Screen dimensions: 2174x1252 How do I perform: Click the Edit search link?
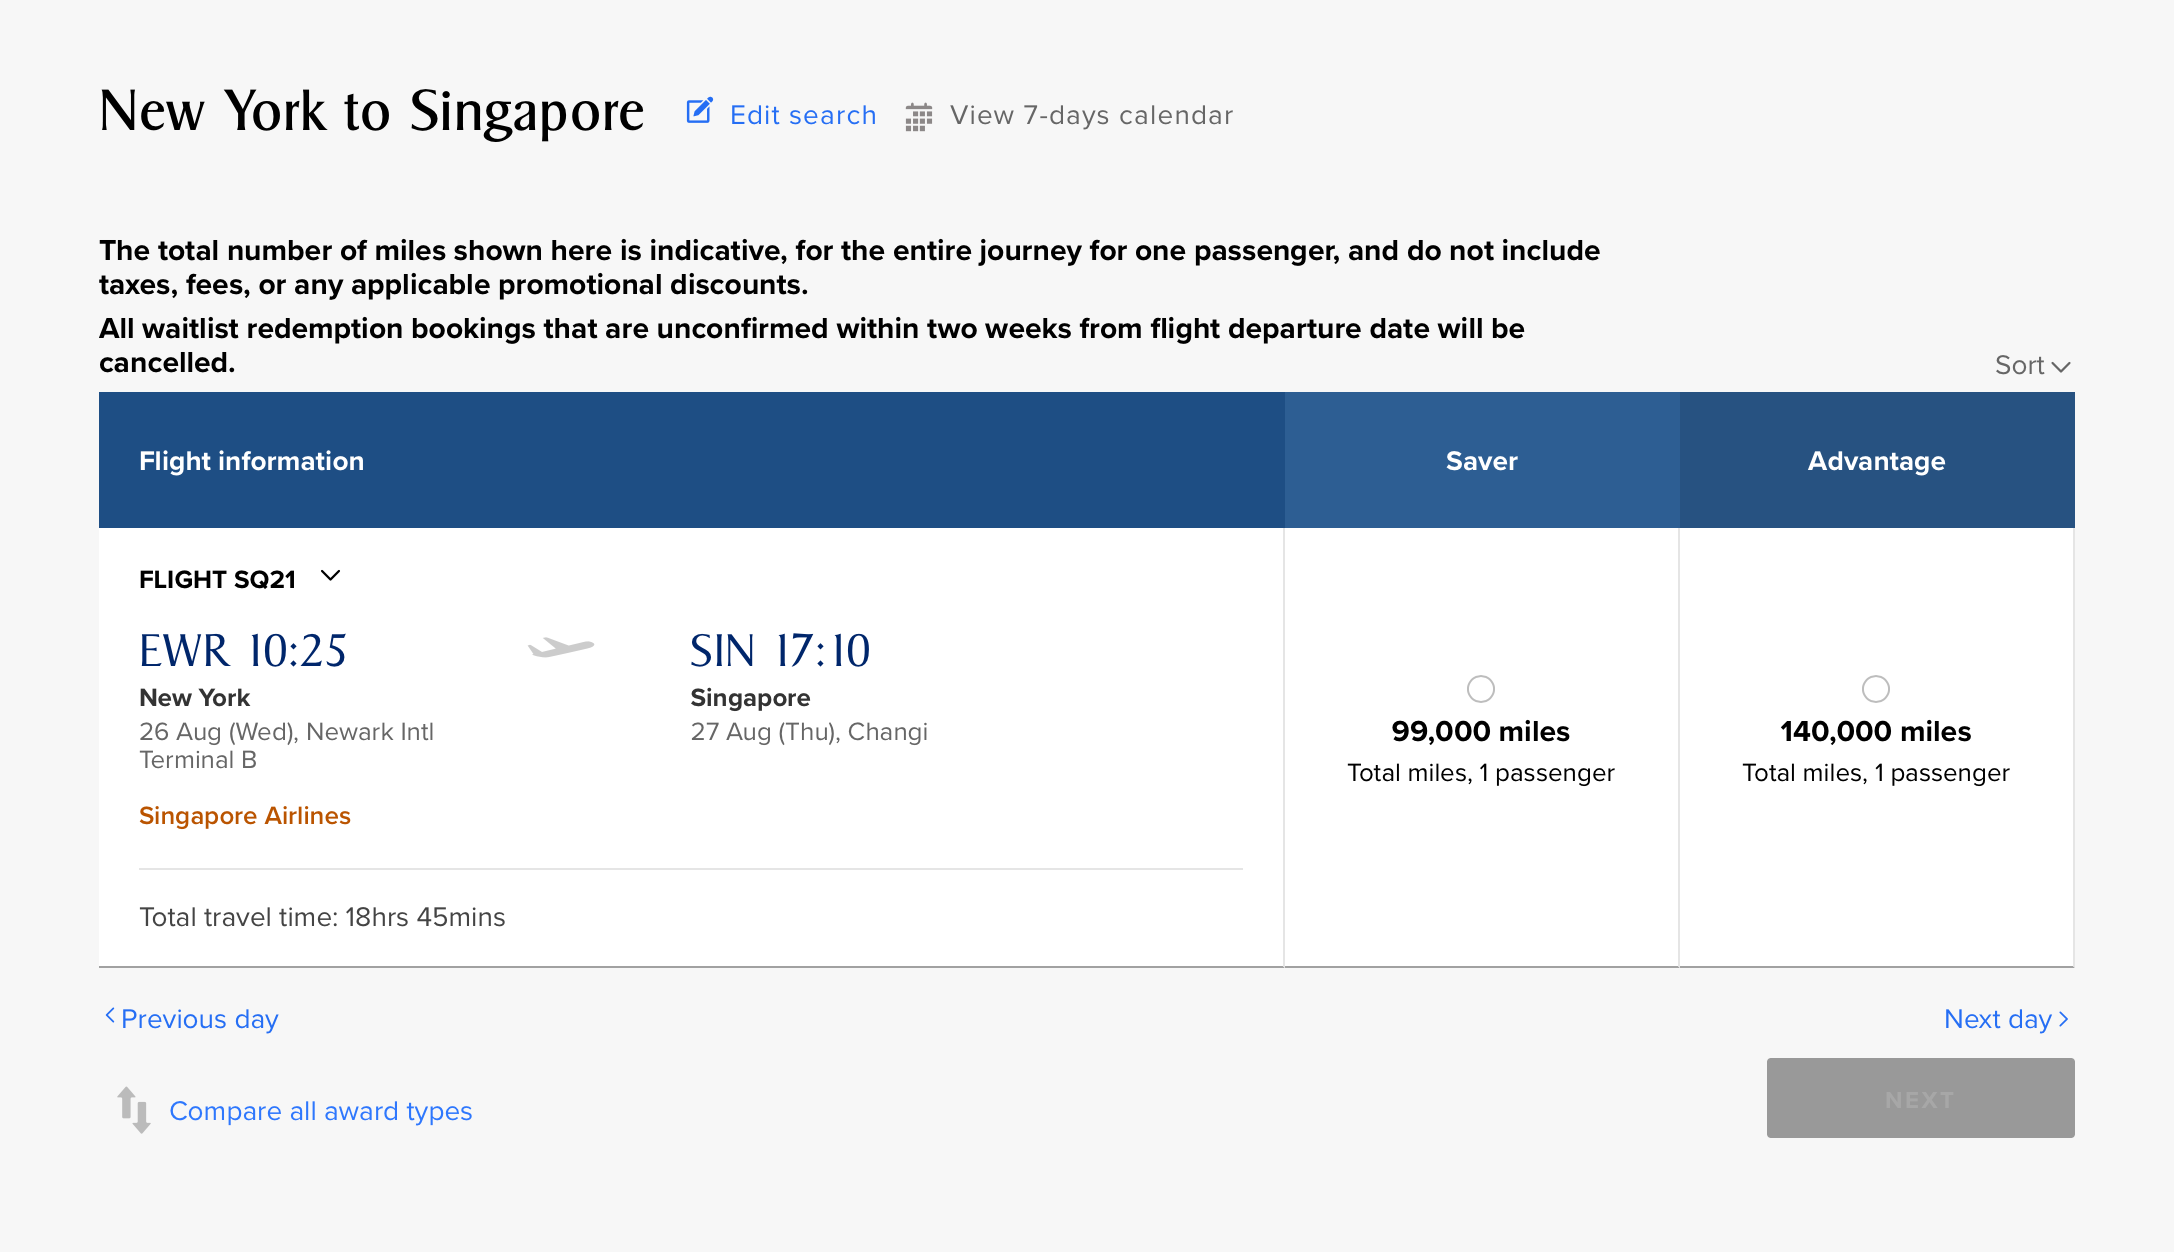pos(803,115)
